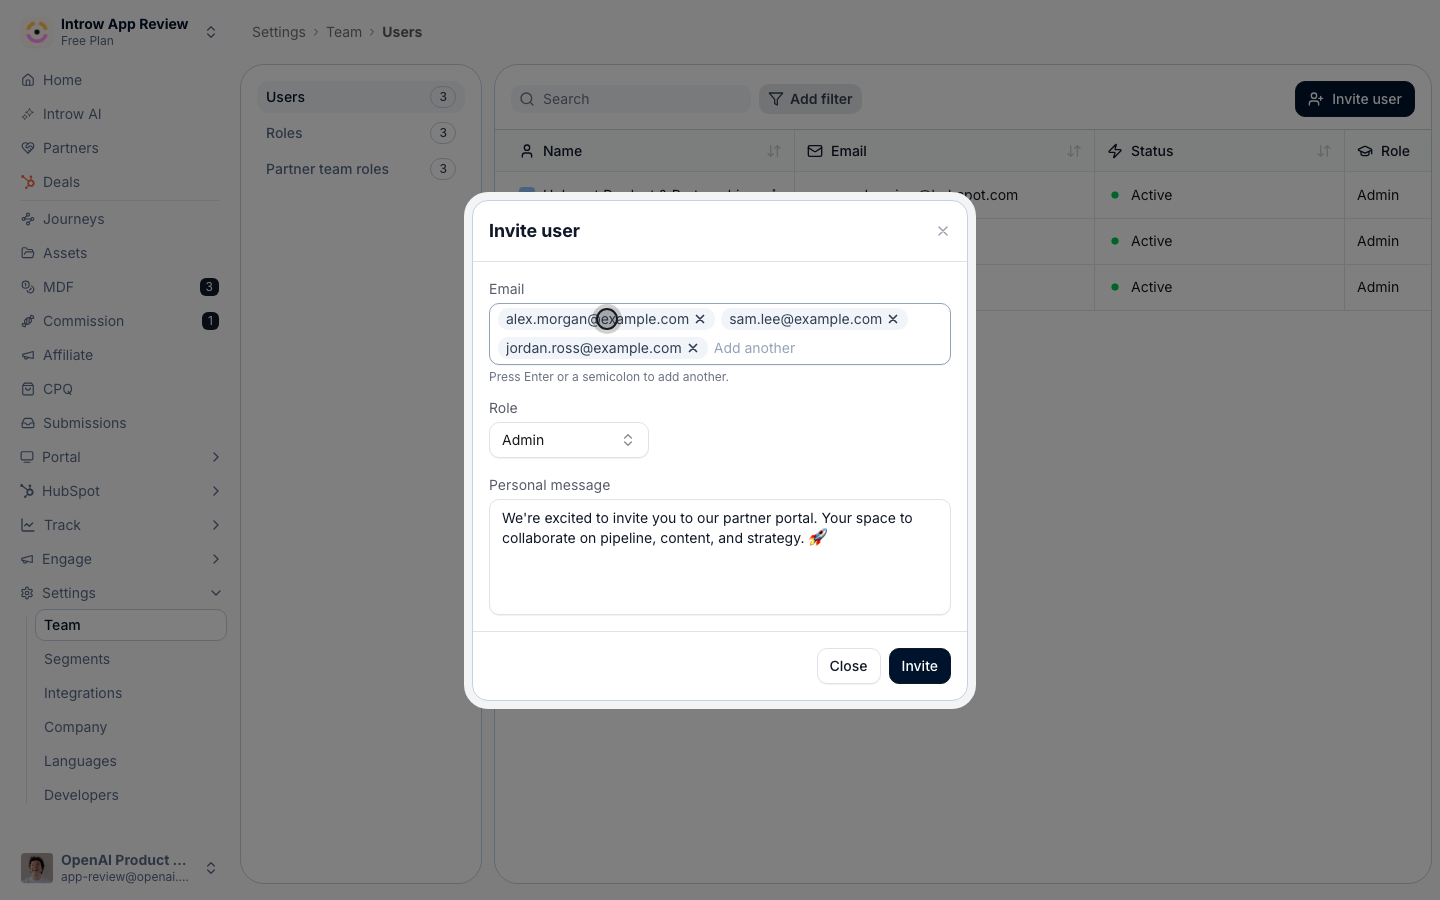
Task: Open the Role dropdown set to Admin
Action: [x=569, y=440]
